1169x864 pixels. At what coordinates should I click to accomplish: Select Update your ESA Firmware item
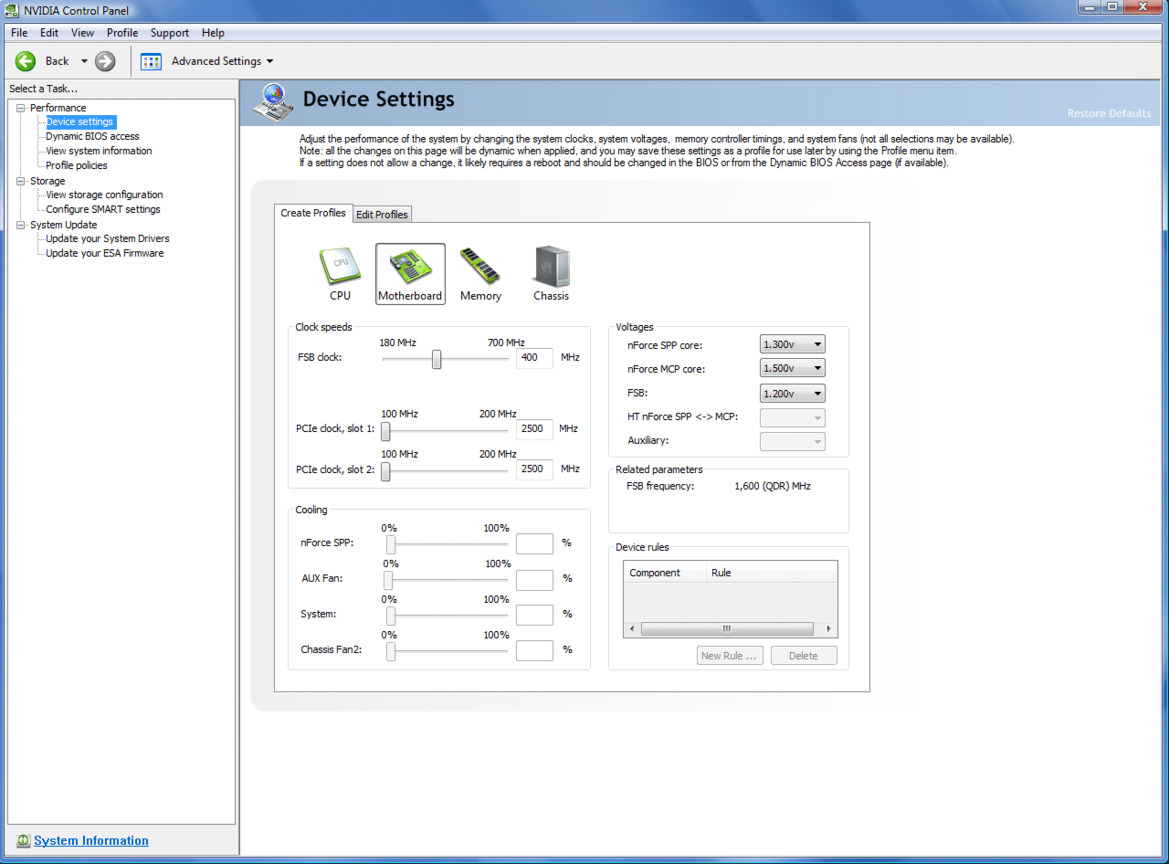tap(104, 253)
